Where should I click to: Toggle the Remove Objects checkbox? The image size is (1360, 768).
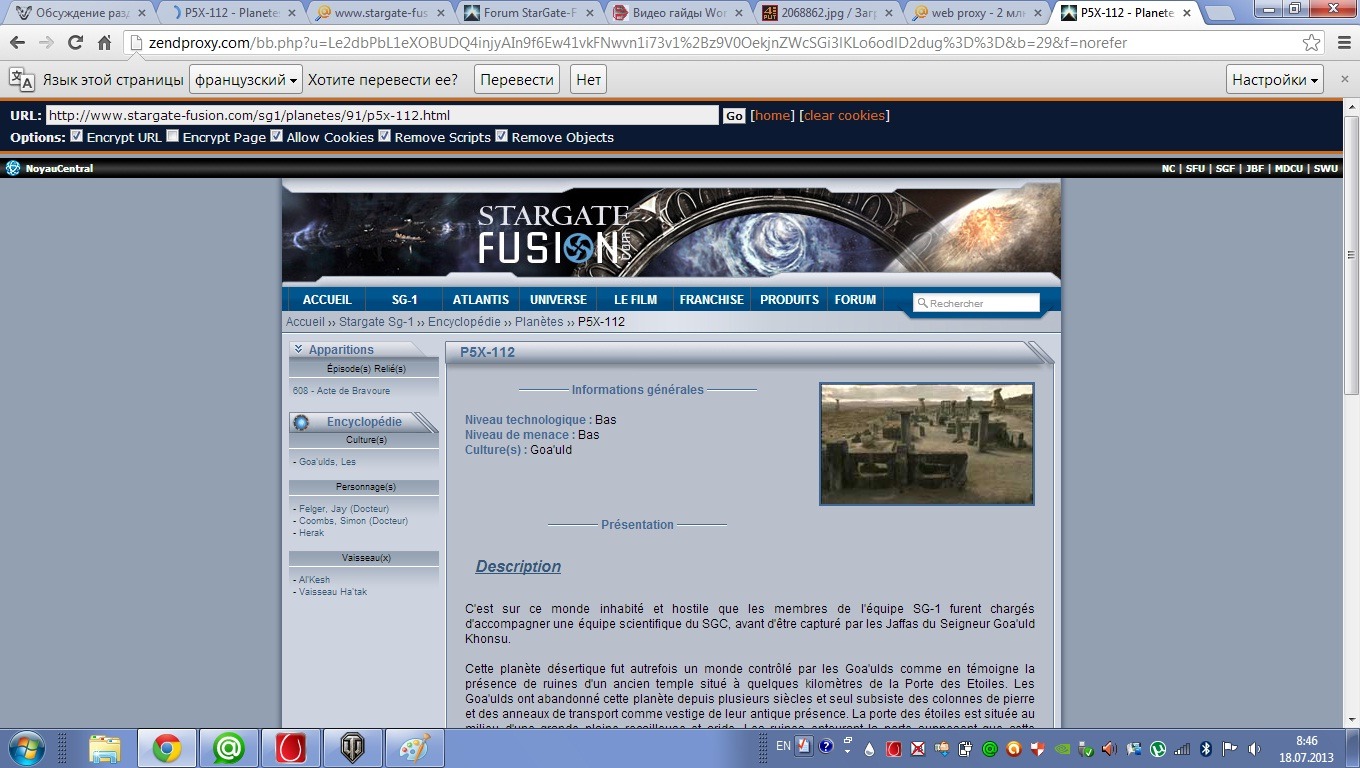(501, 136)
